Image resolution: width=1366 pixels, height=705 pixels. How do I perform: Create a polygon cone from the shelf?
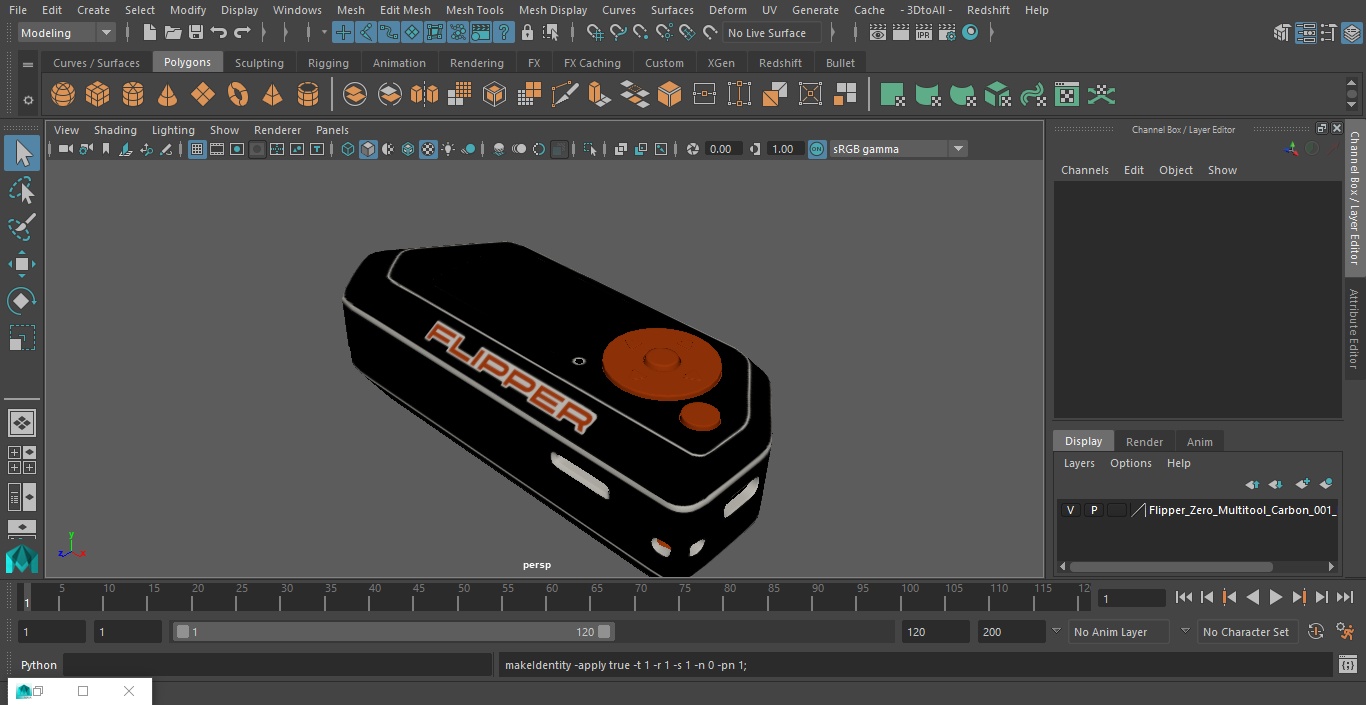coord(168,95)
